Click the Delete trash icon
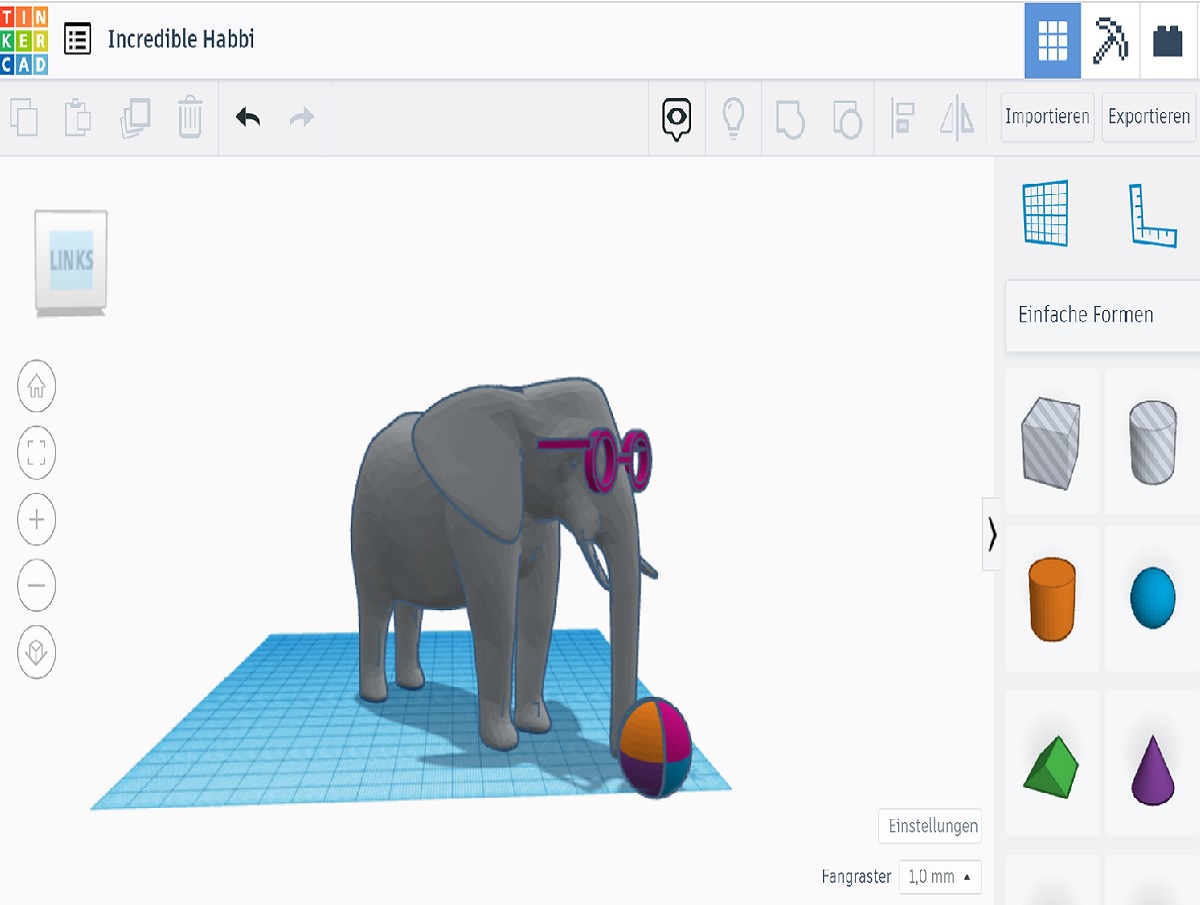The height and width of the screenshot is (905, 1200). tap(190, 117)
